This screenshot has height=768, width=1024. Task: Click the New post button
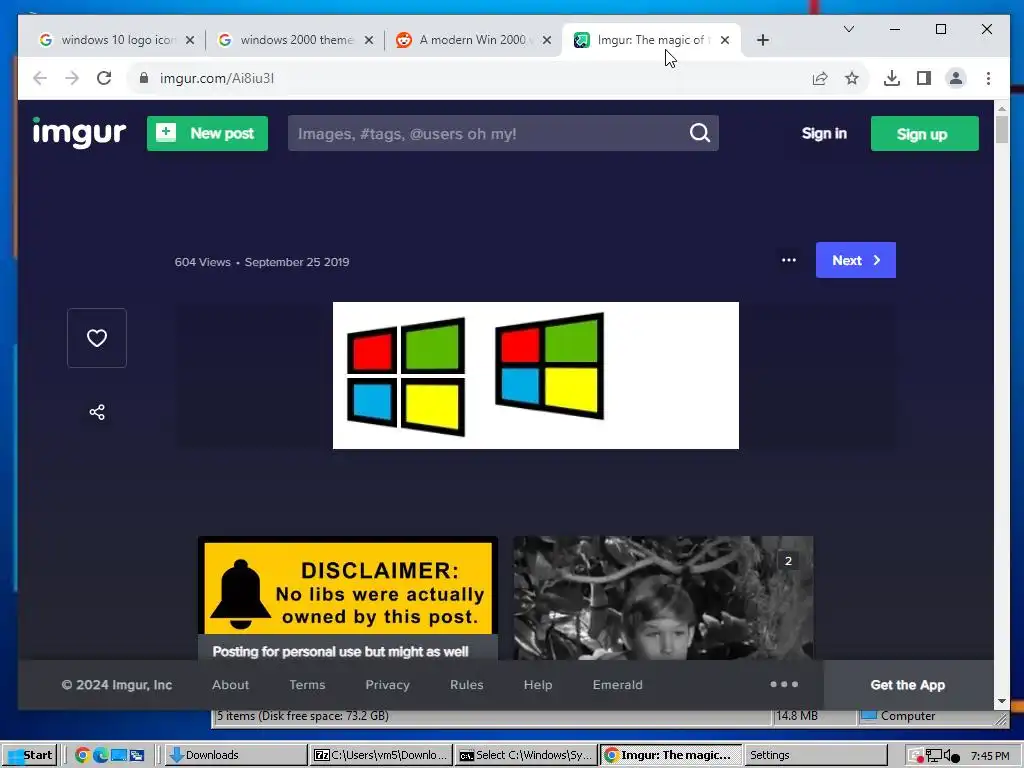click(x=207, y=133)
